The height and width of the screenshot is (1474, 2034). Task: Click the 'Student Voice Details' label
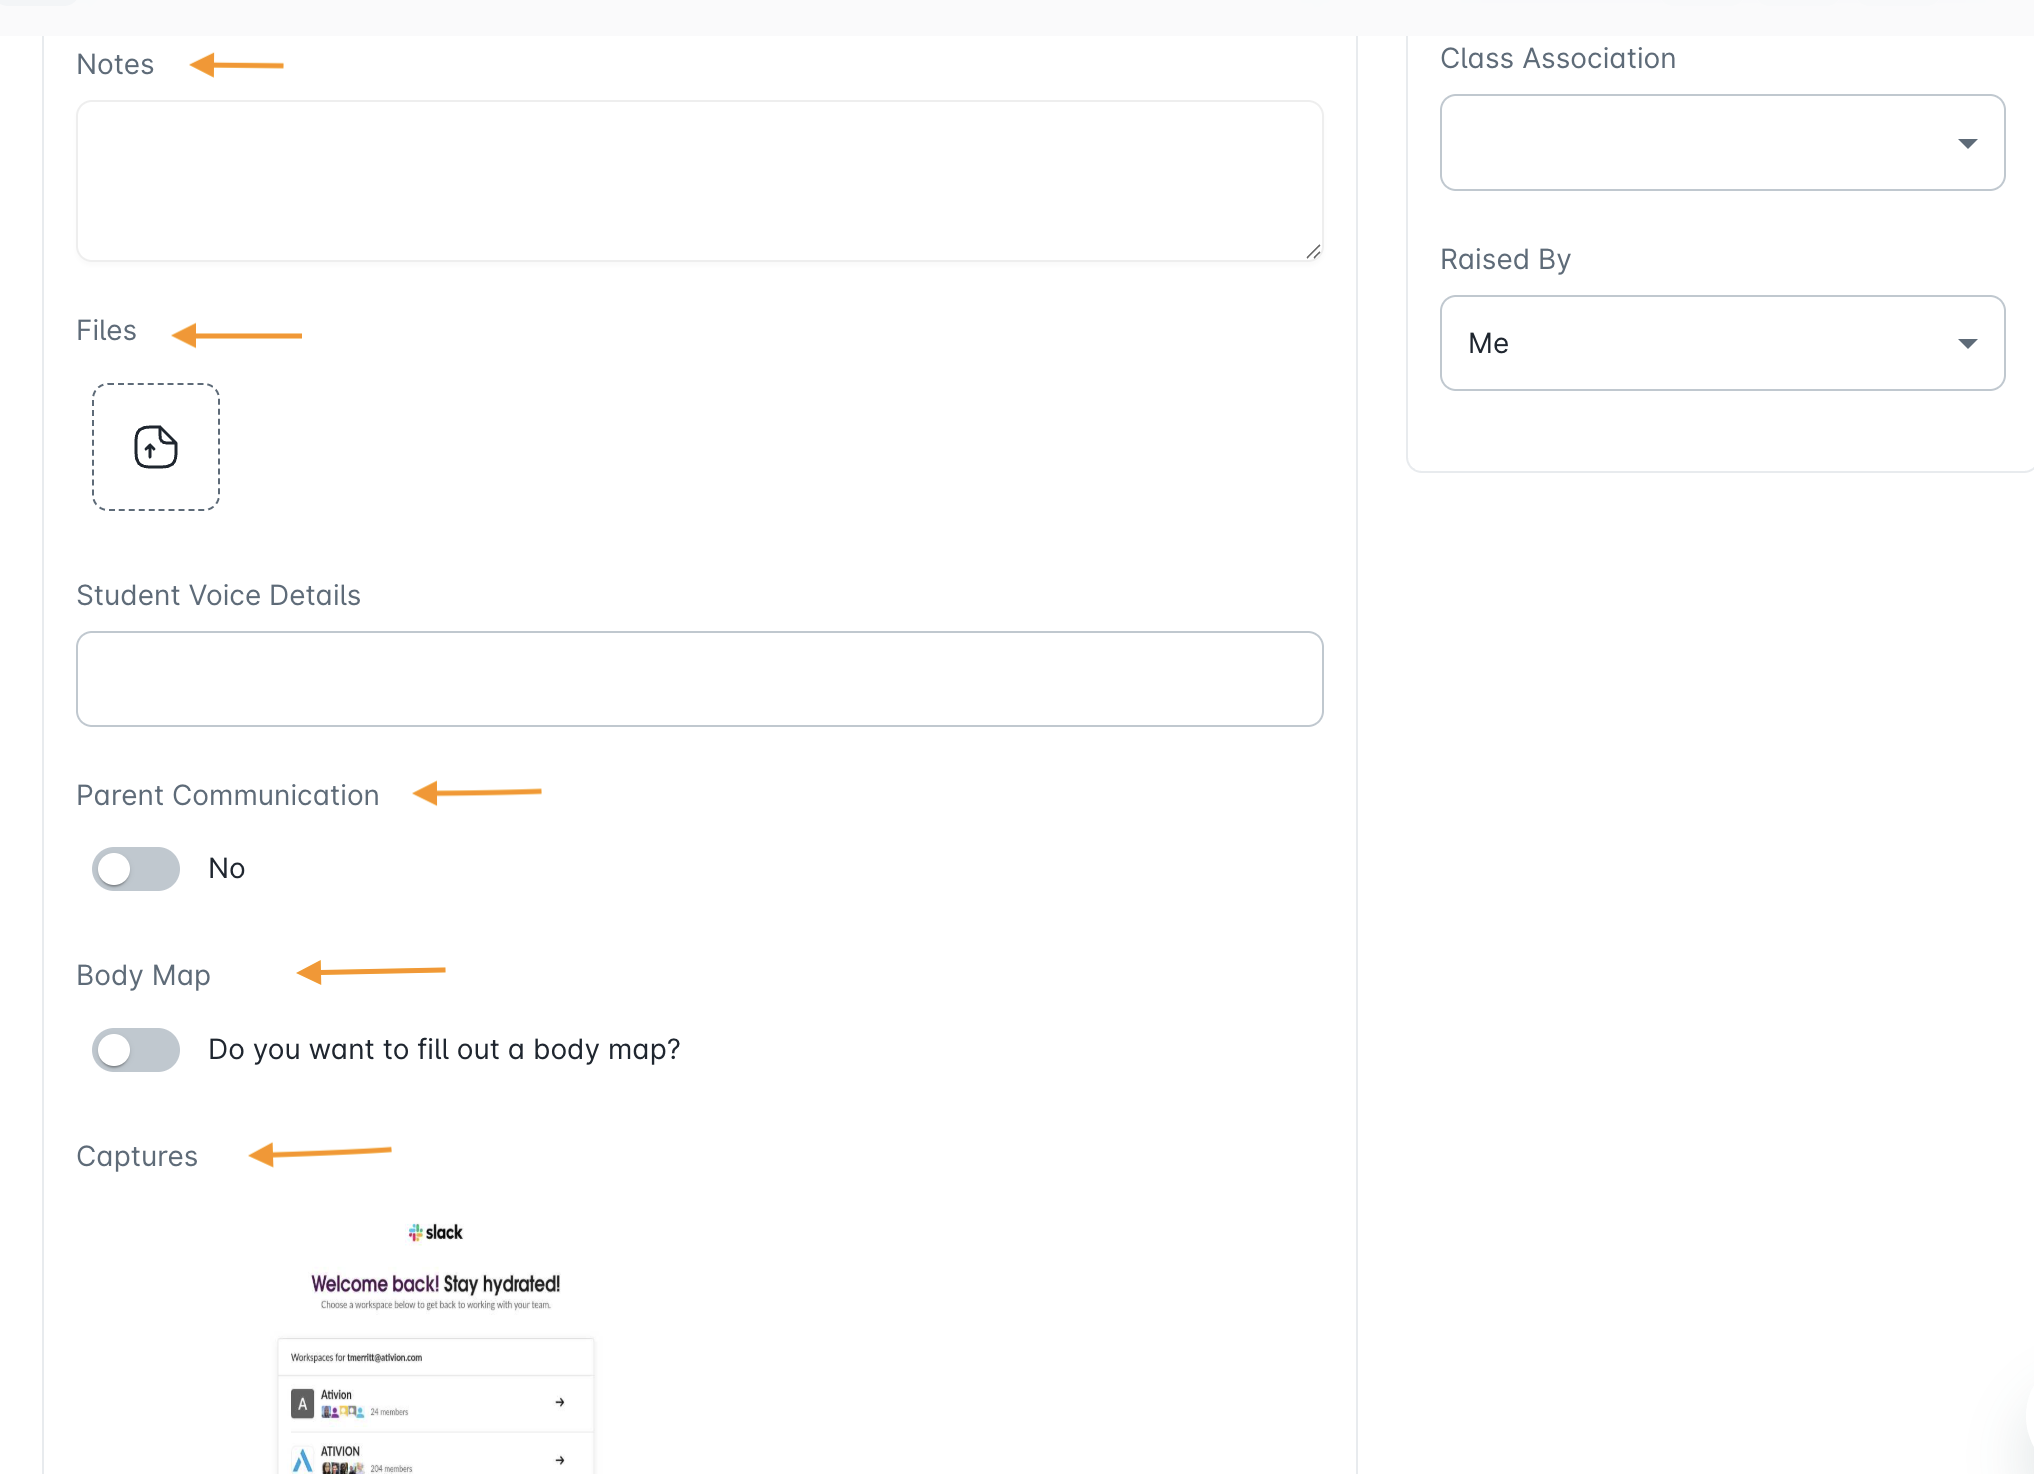coord(219,596)
